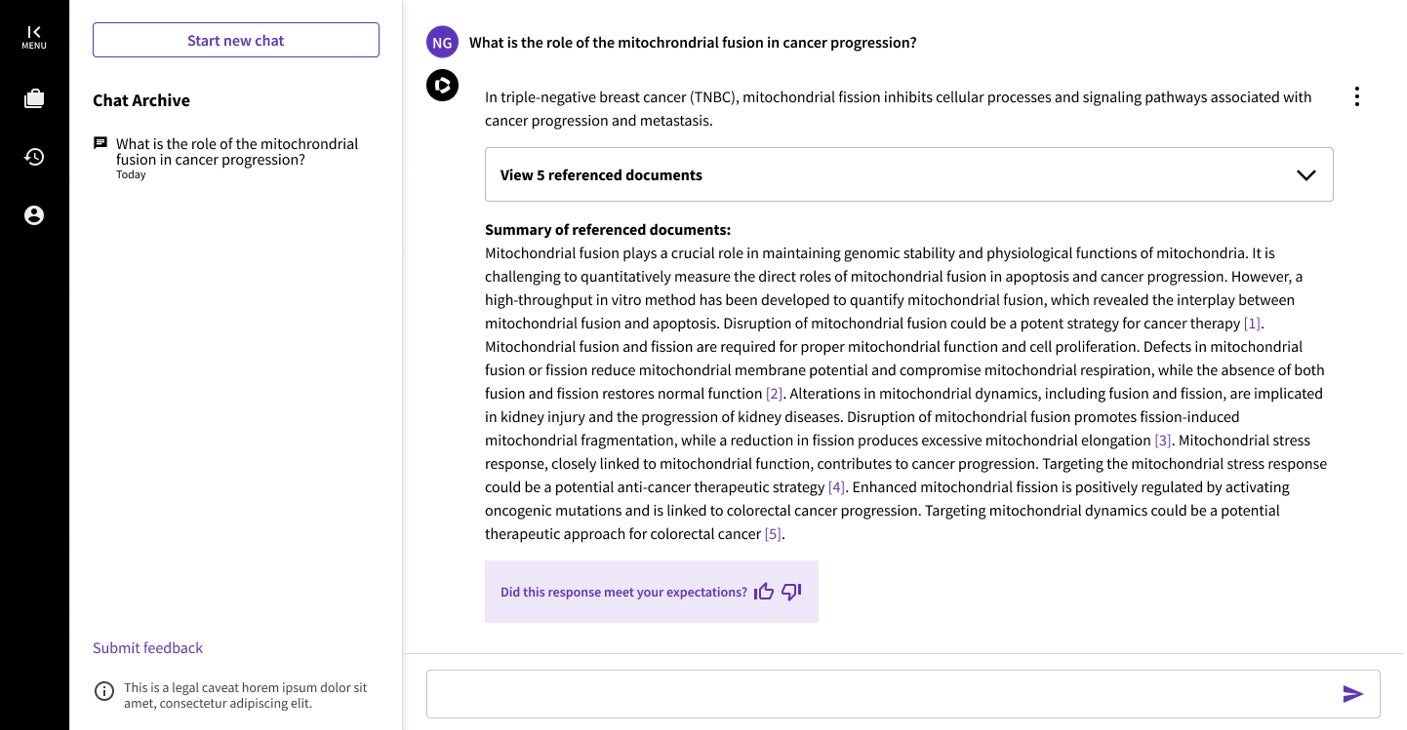Open citation reference [3]
The image size is (1407, 730).
click(x=1163, y=440)
